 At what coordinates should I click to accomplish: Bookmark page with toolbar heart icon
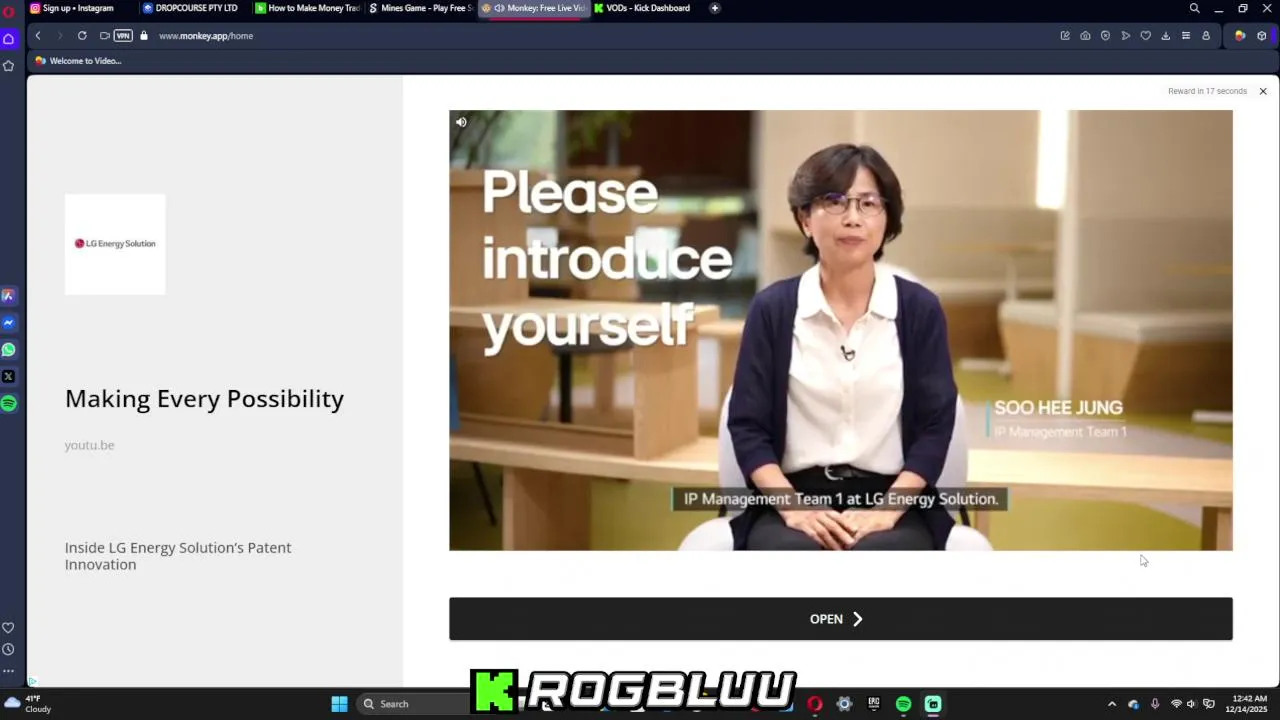click(x=1146, y=36)
